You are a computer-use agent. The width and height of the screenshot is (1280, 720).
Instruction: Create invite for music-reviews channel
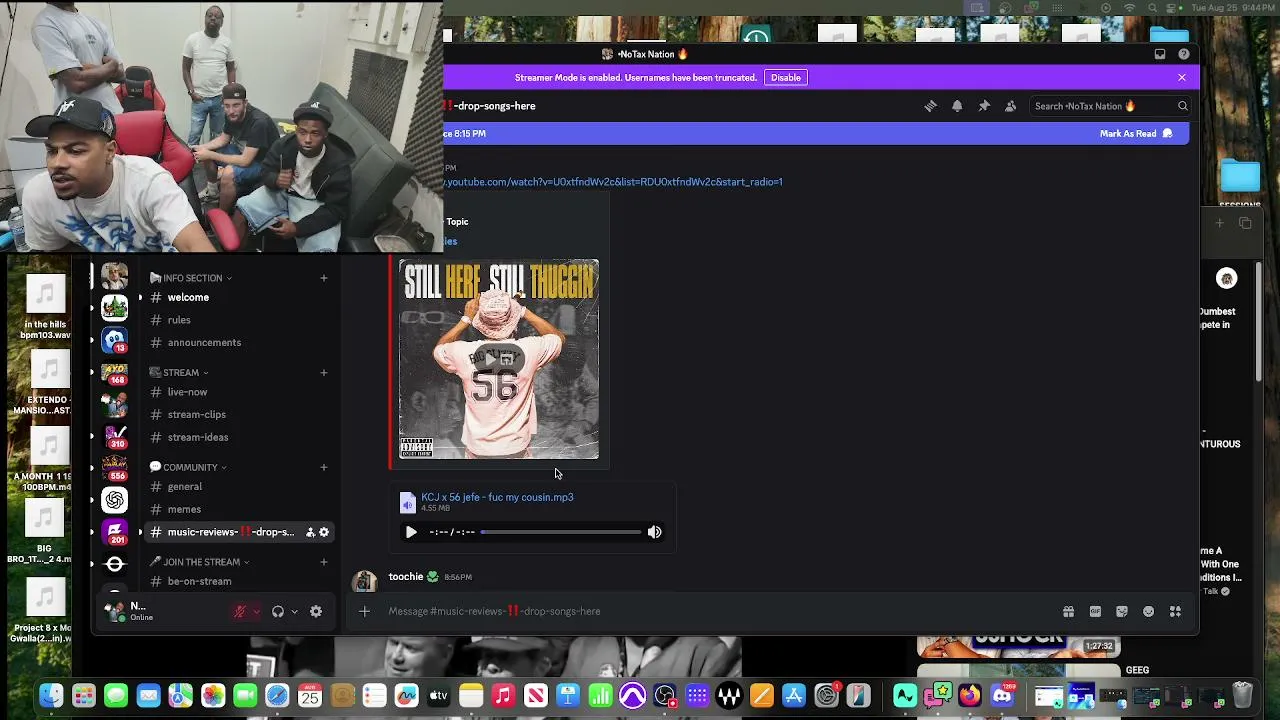[x=310, y=532]
